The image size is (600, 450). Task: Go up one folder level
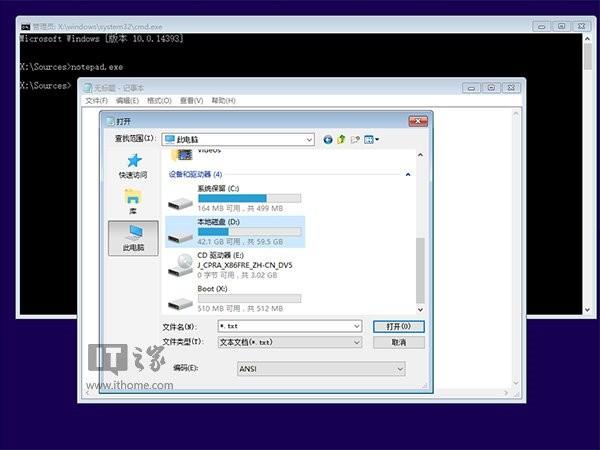(x=341, y=139)
